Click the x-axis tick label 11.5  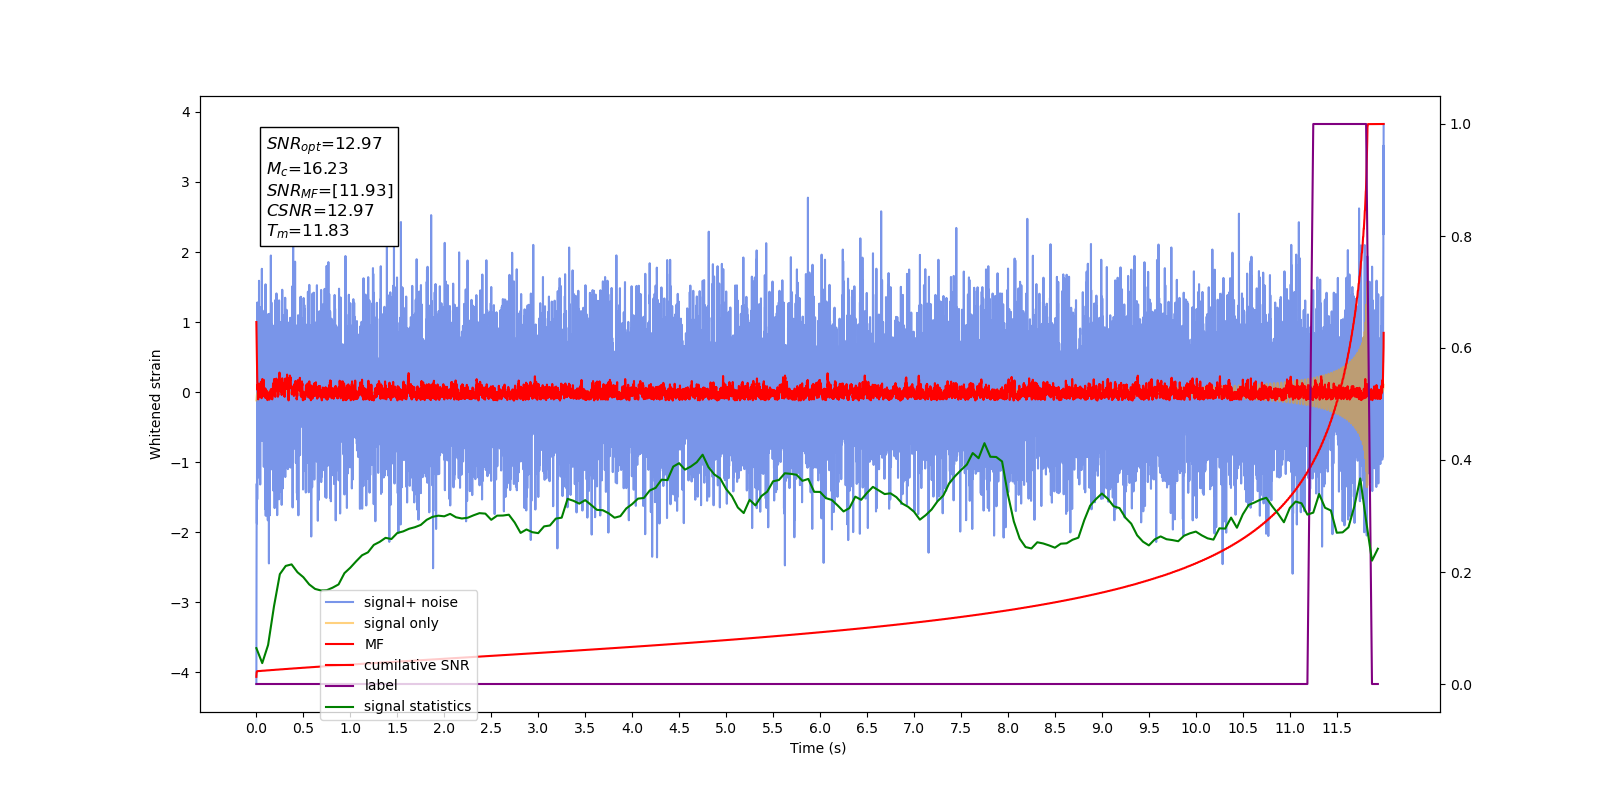(1337, 728)
